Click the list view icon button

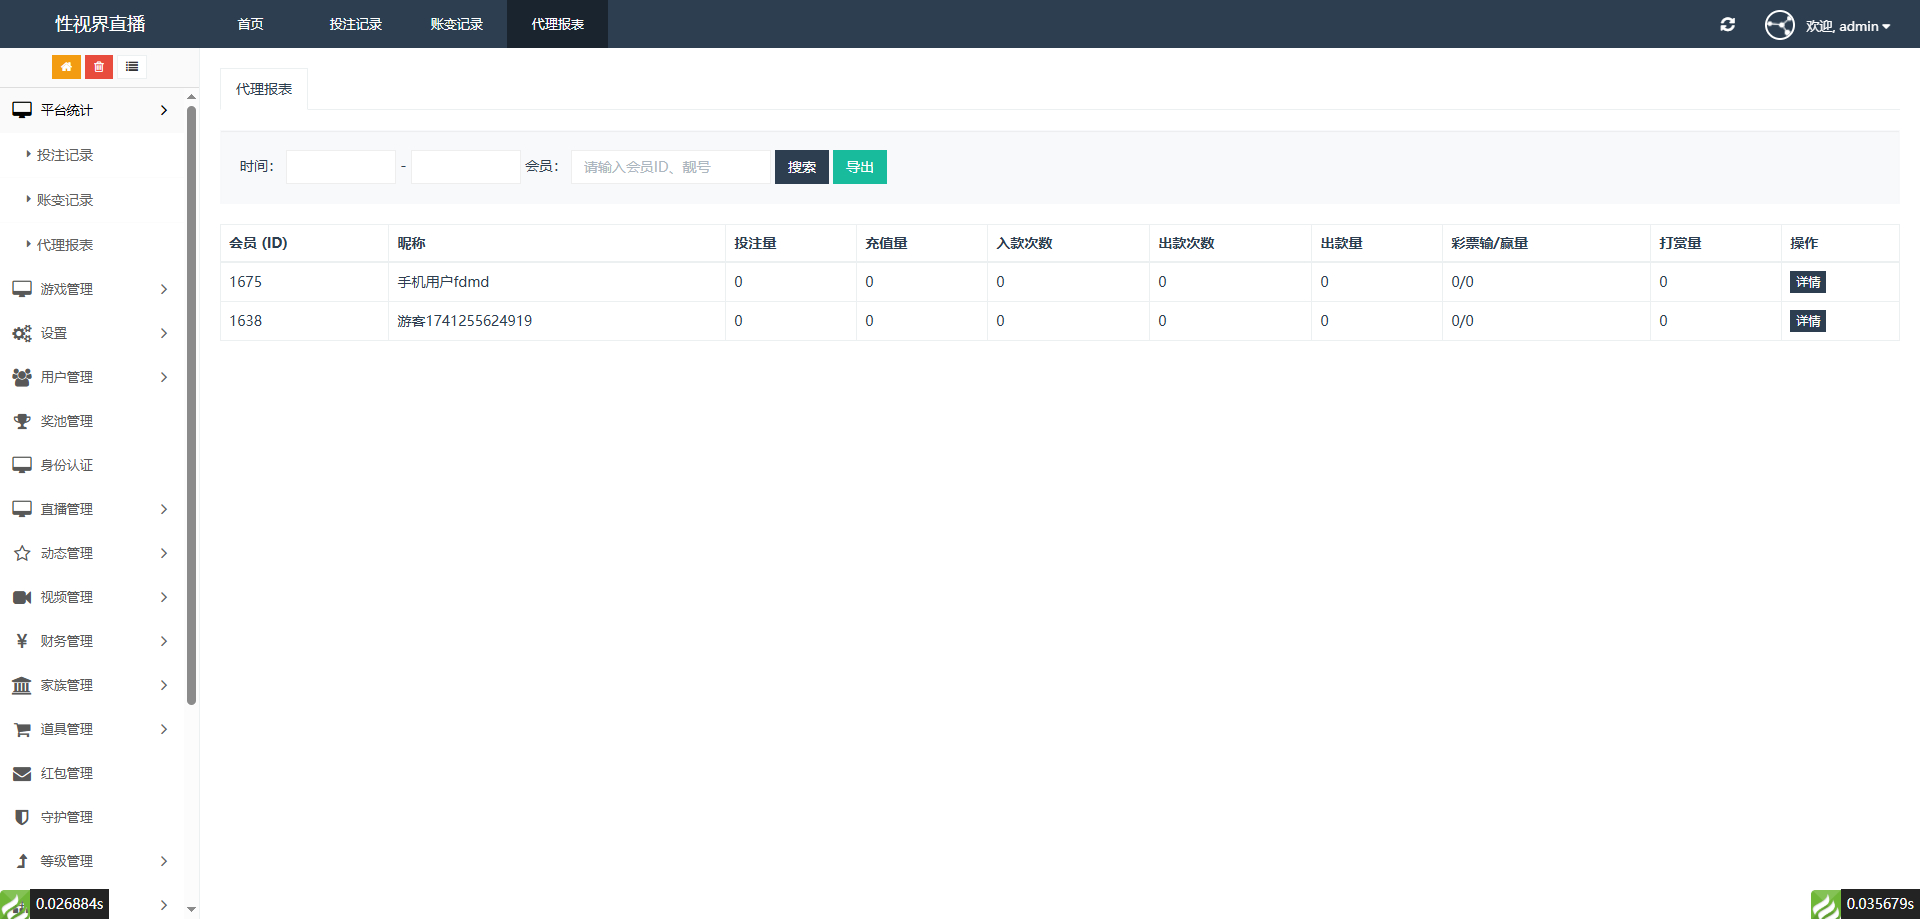click(x=132, y=67)
